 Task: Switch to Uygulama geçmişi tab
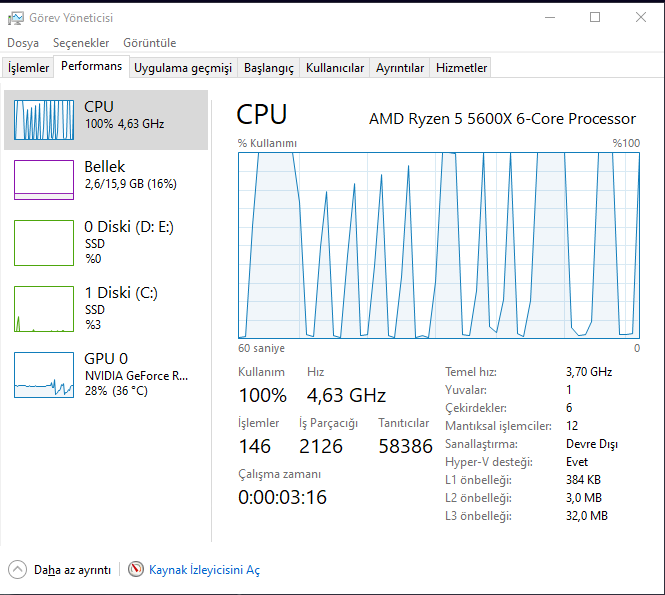click(x=183, y=68)
